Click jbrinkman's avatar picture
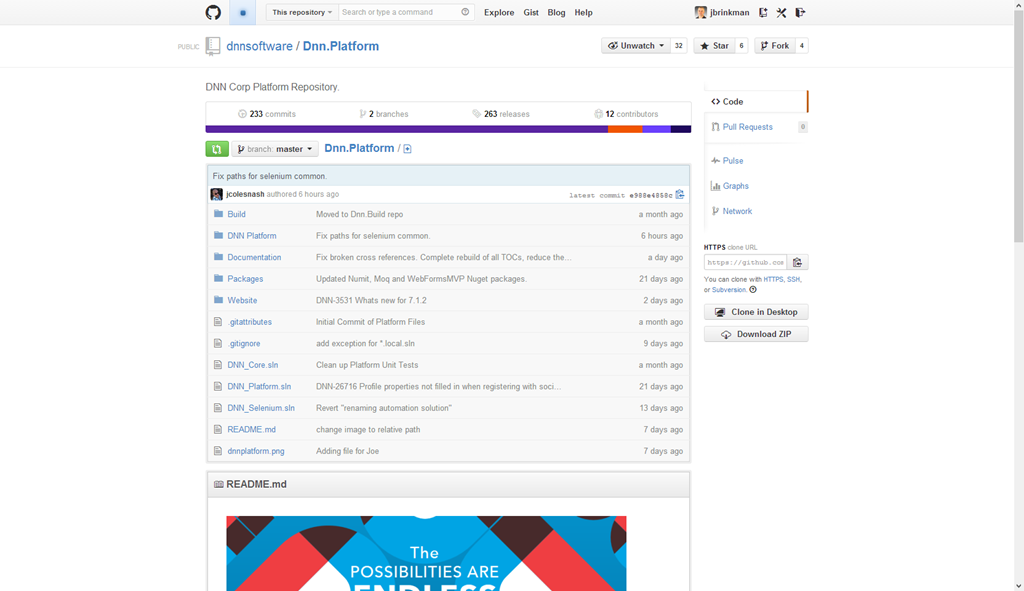1024x591 pixels. coord(700,12)
